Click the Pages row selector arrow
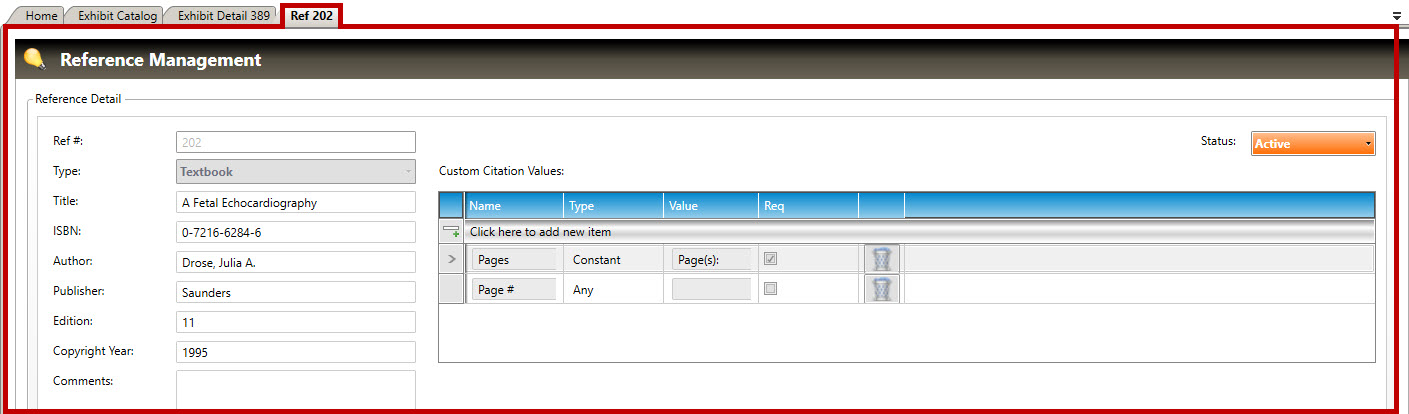The height and width of the screenshot is (414, 1409). click(x=451, y=260)
